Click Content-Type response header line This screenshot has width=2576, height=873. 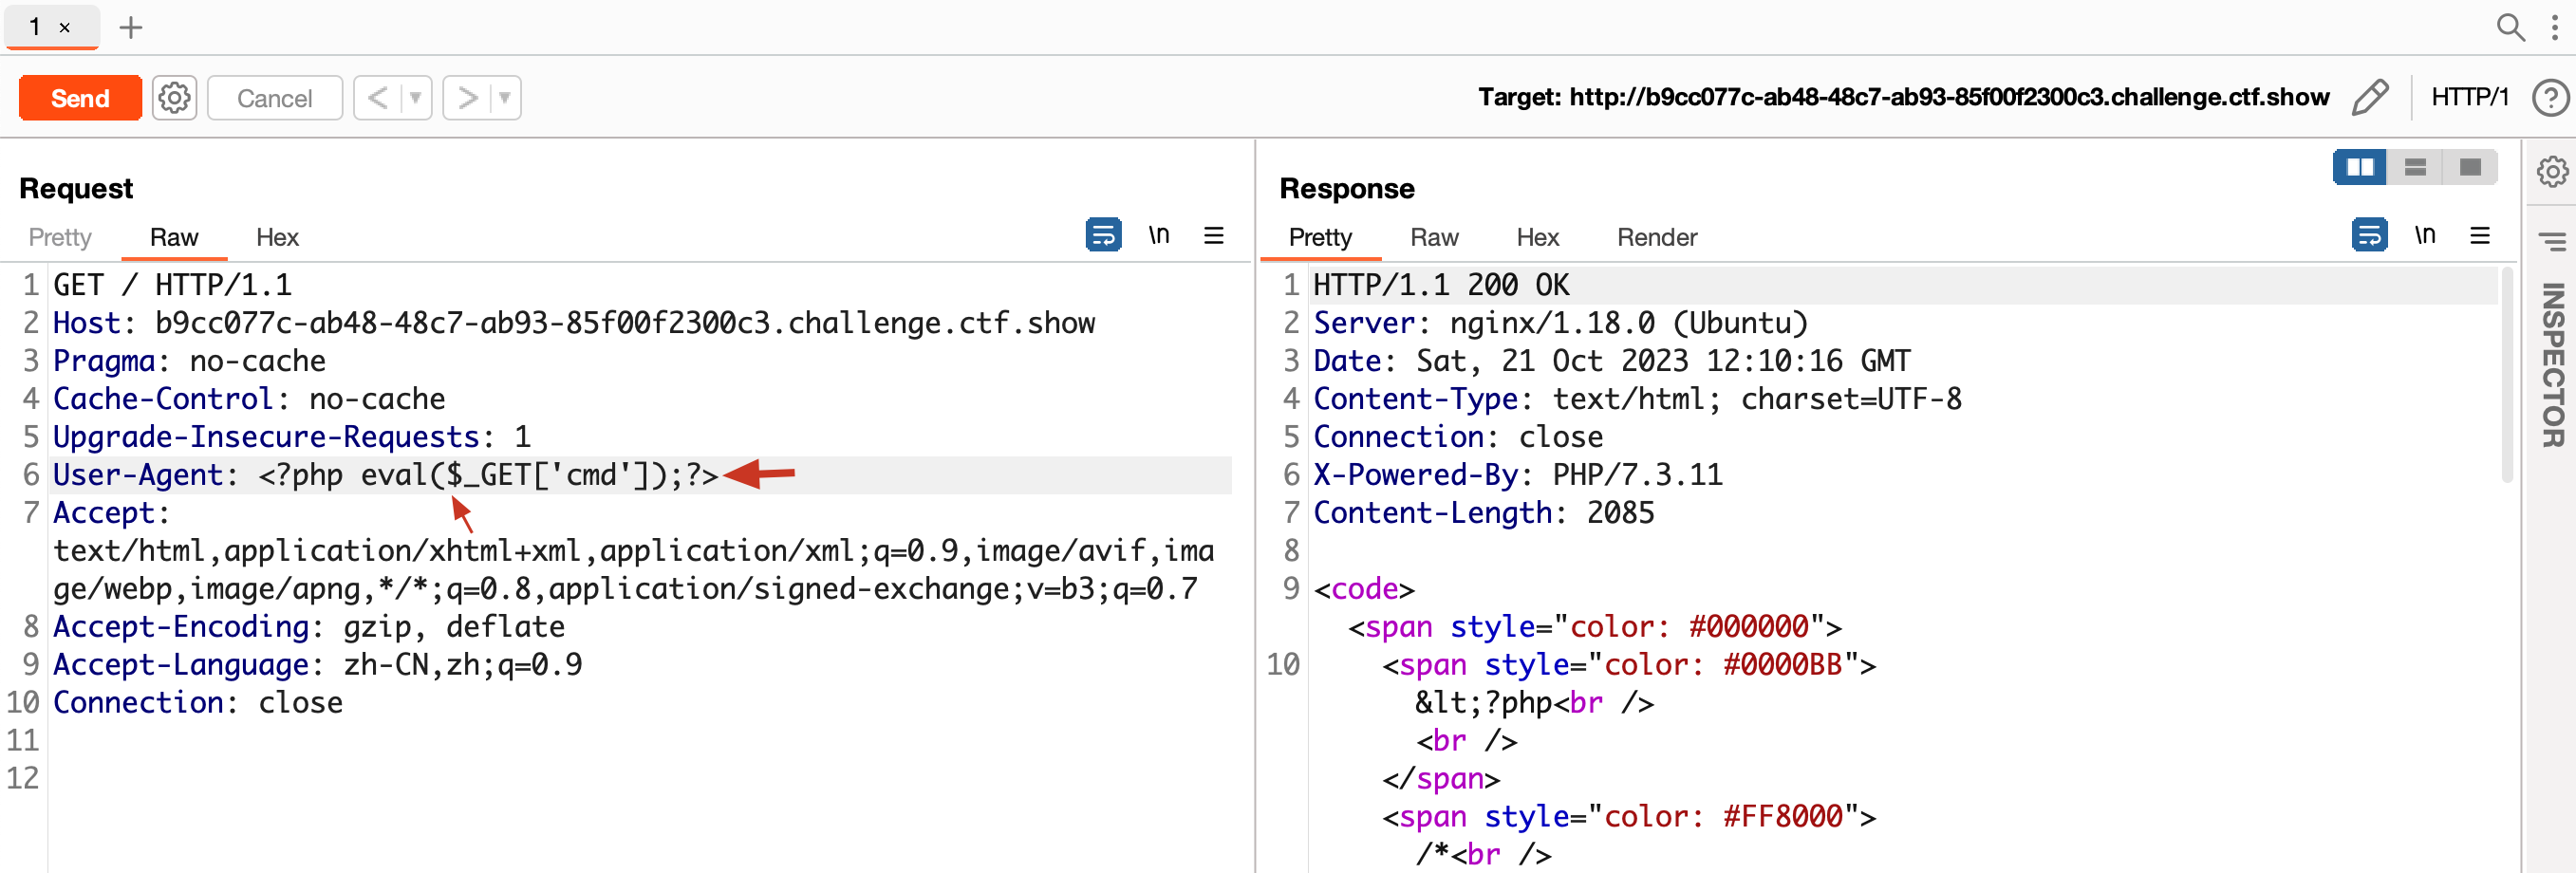1637,399
